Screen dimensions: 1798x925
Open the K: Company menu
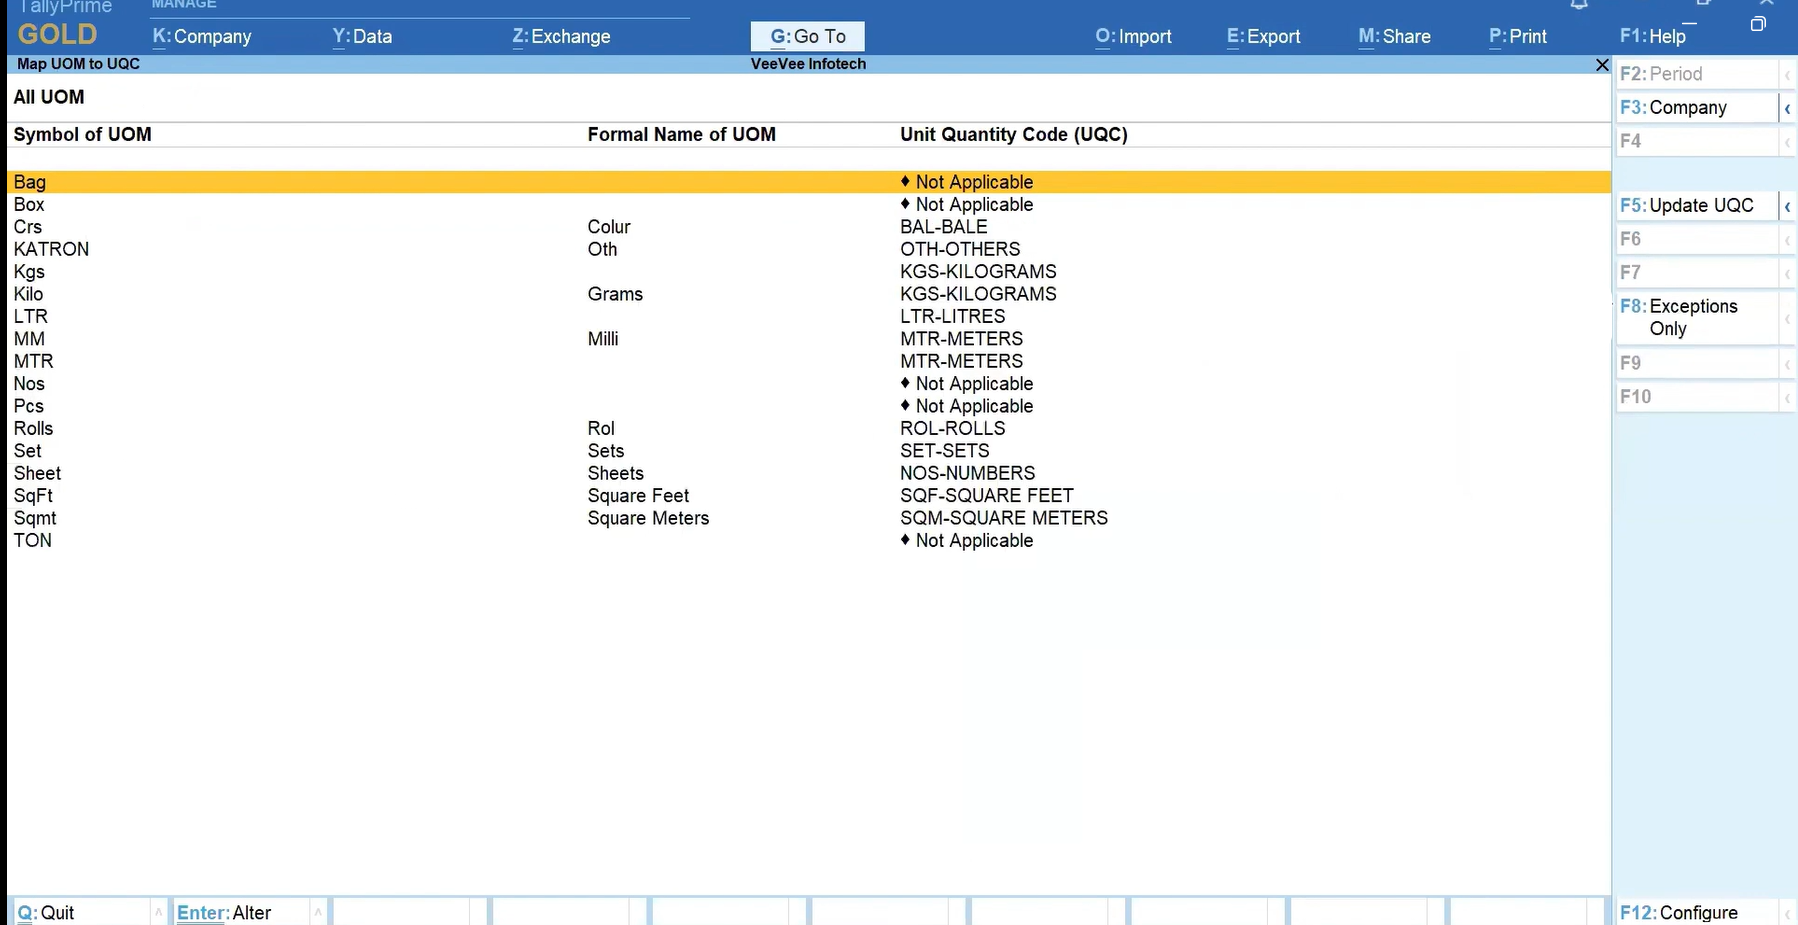[202, 37]
